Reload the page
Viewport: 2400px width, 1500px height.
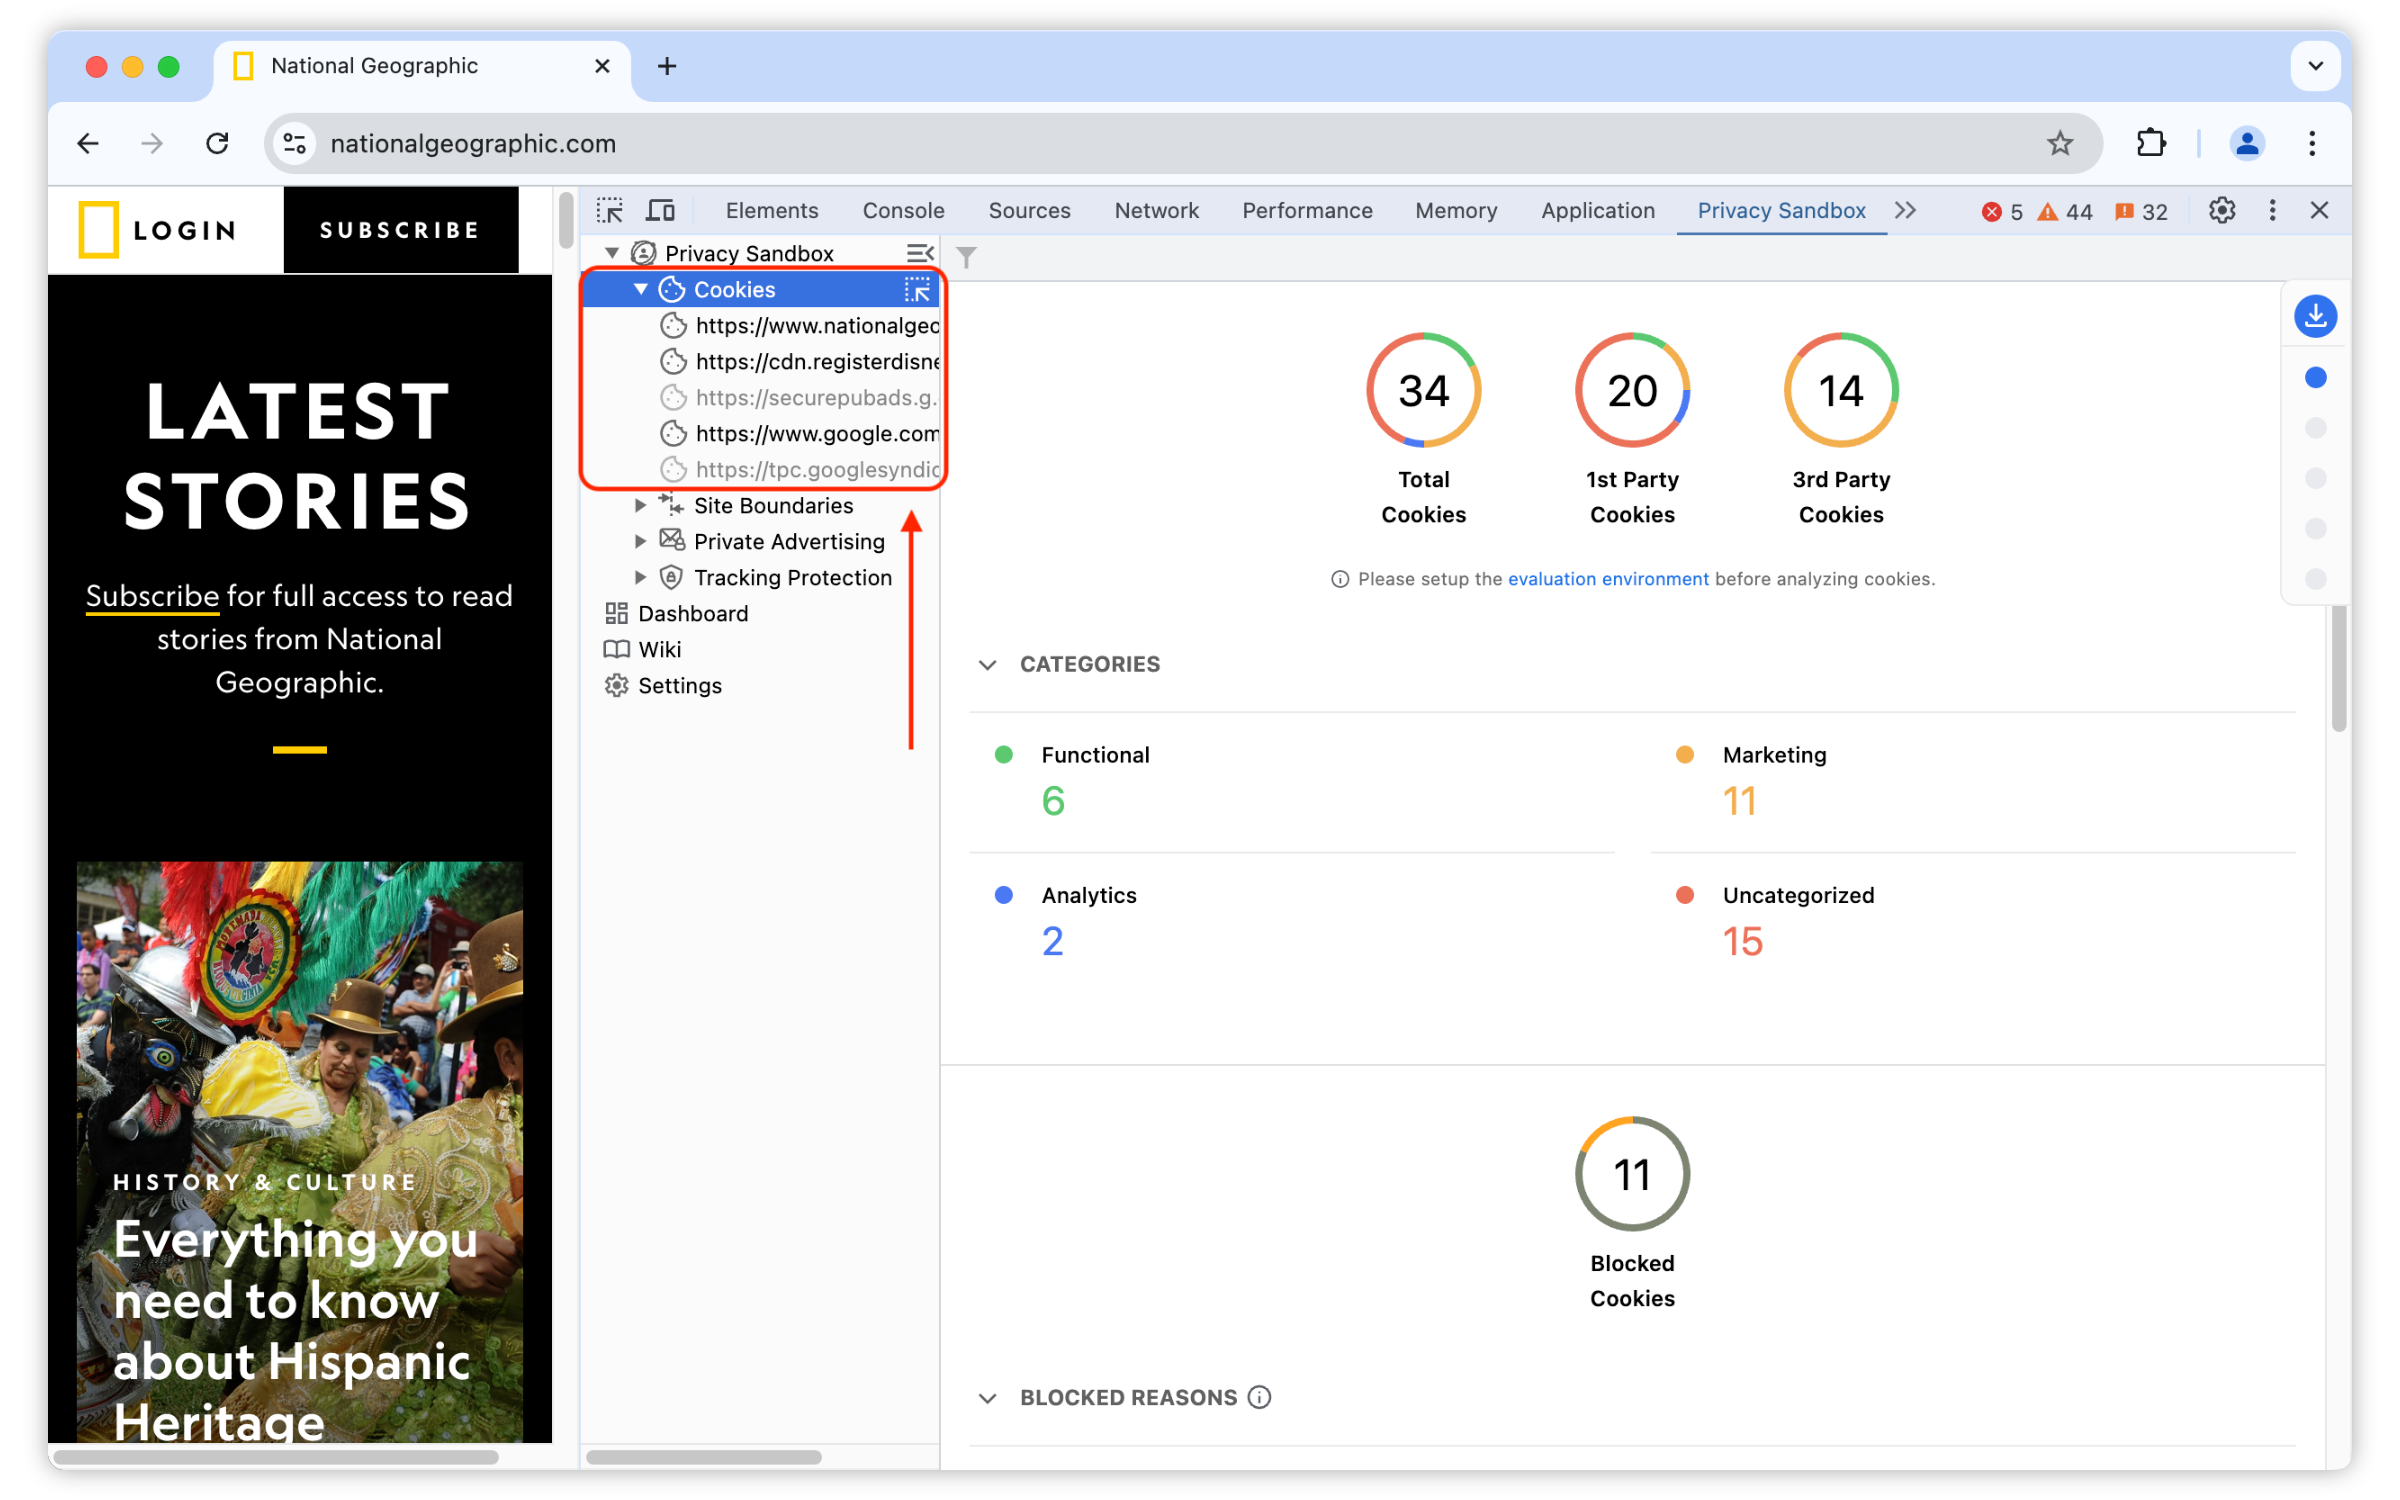(217, 144)
